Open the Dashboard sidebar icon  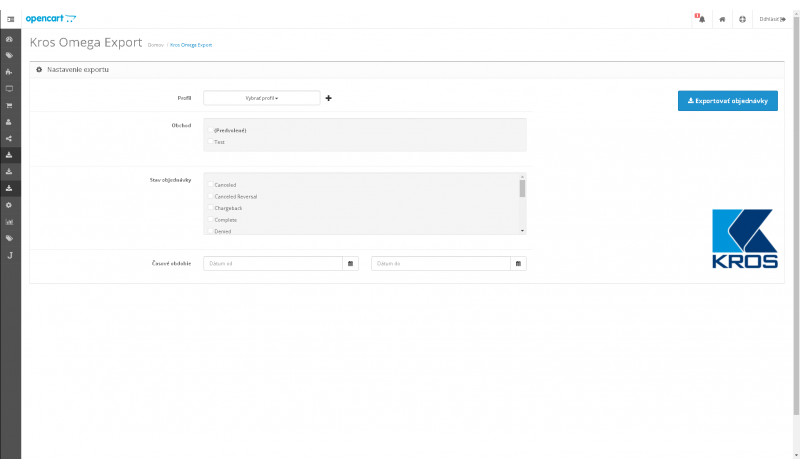[9, 39]
